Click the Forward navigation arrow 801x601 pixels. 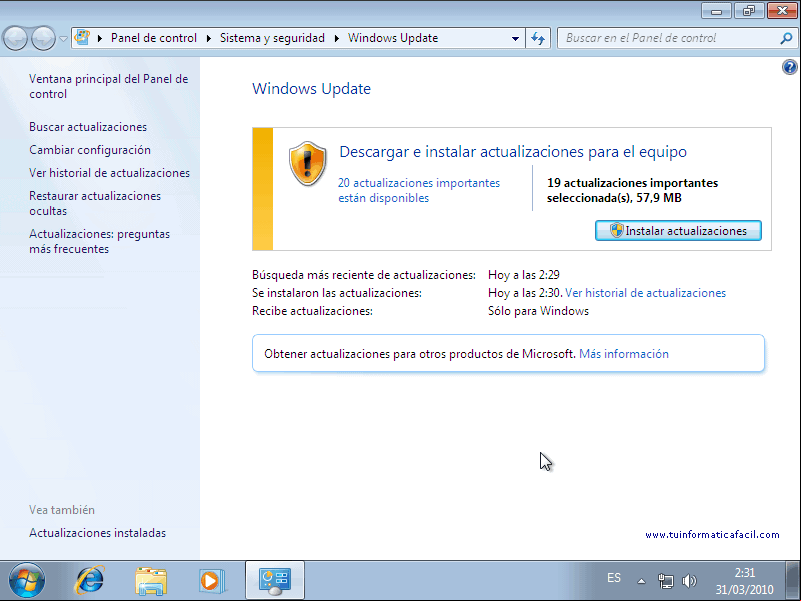43,38
